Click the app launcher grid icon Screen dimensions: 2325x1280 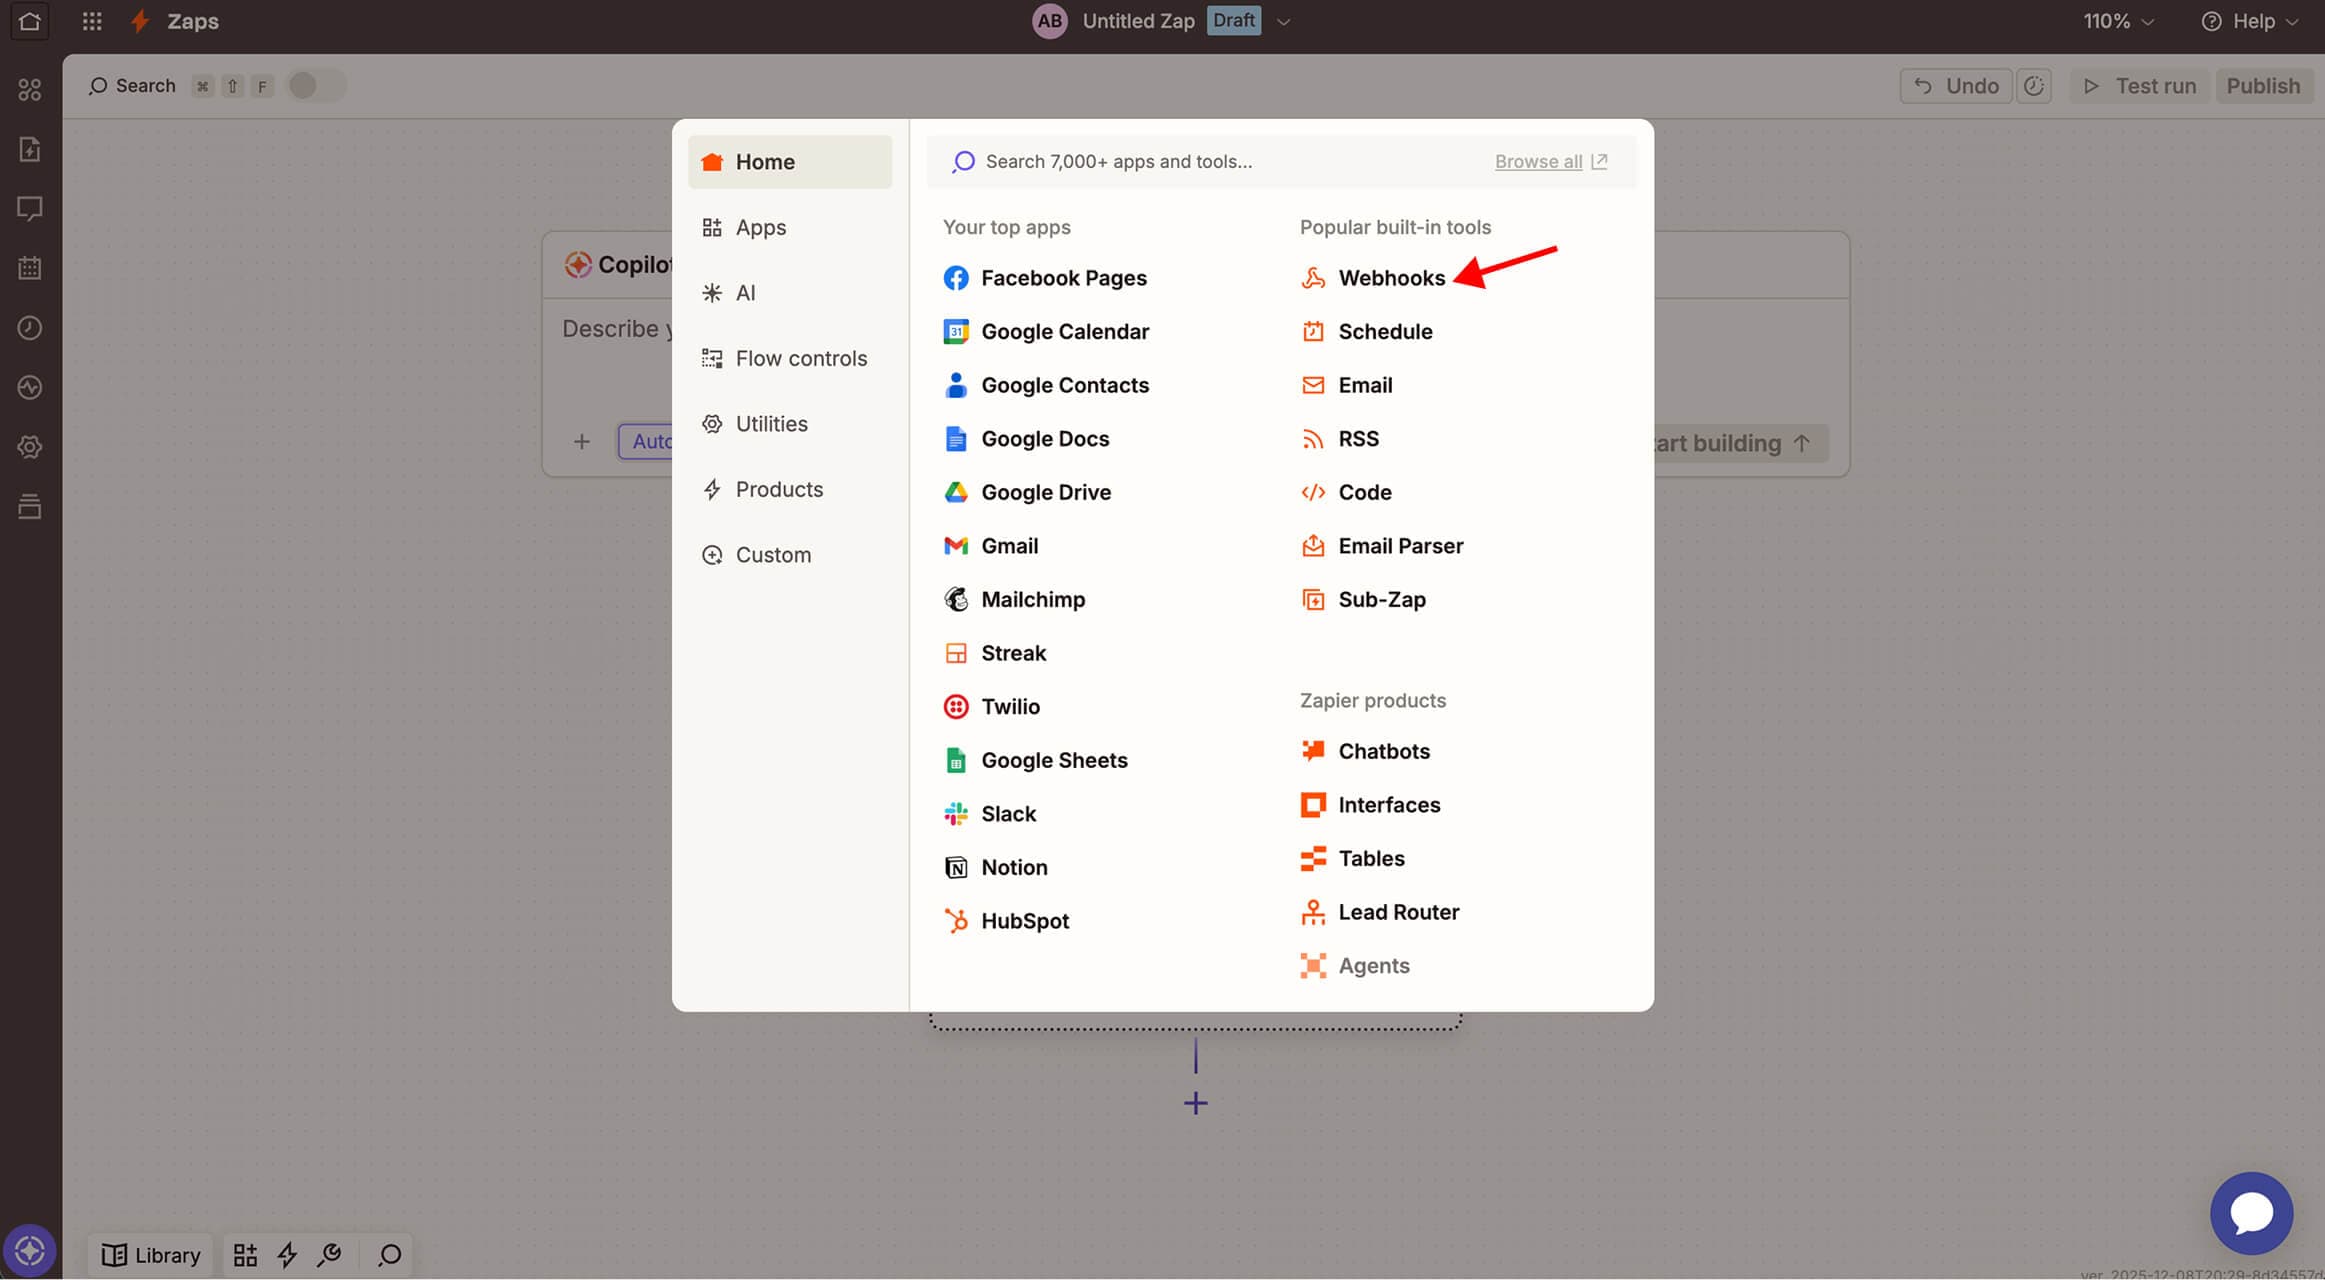[92, 21]
